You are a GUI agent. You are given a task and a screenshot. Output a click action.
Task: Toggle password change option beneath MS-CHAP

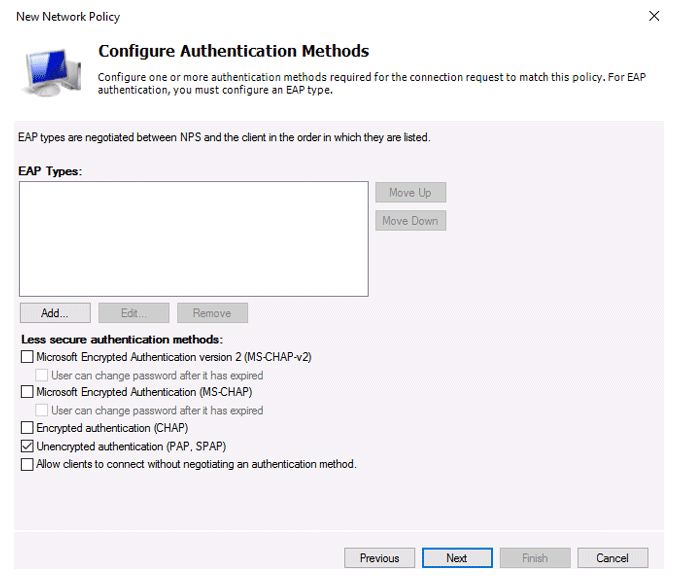pos(41,410)
